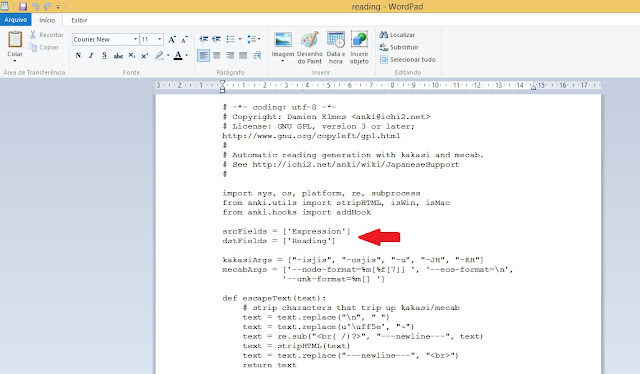Screen dimensions: 640x374
Task: Click Recortar scissors button
Action: pyautogui.click(x=47, y=35)
